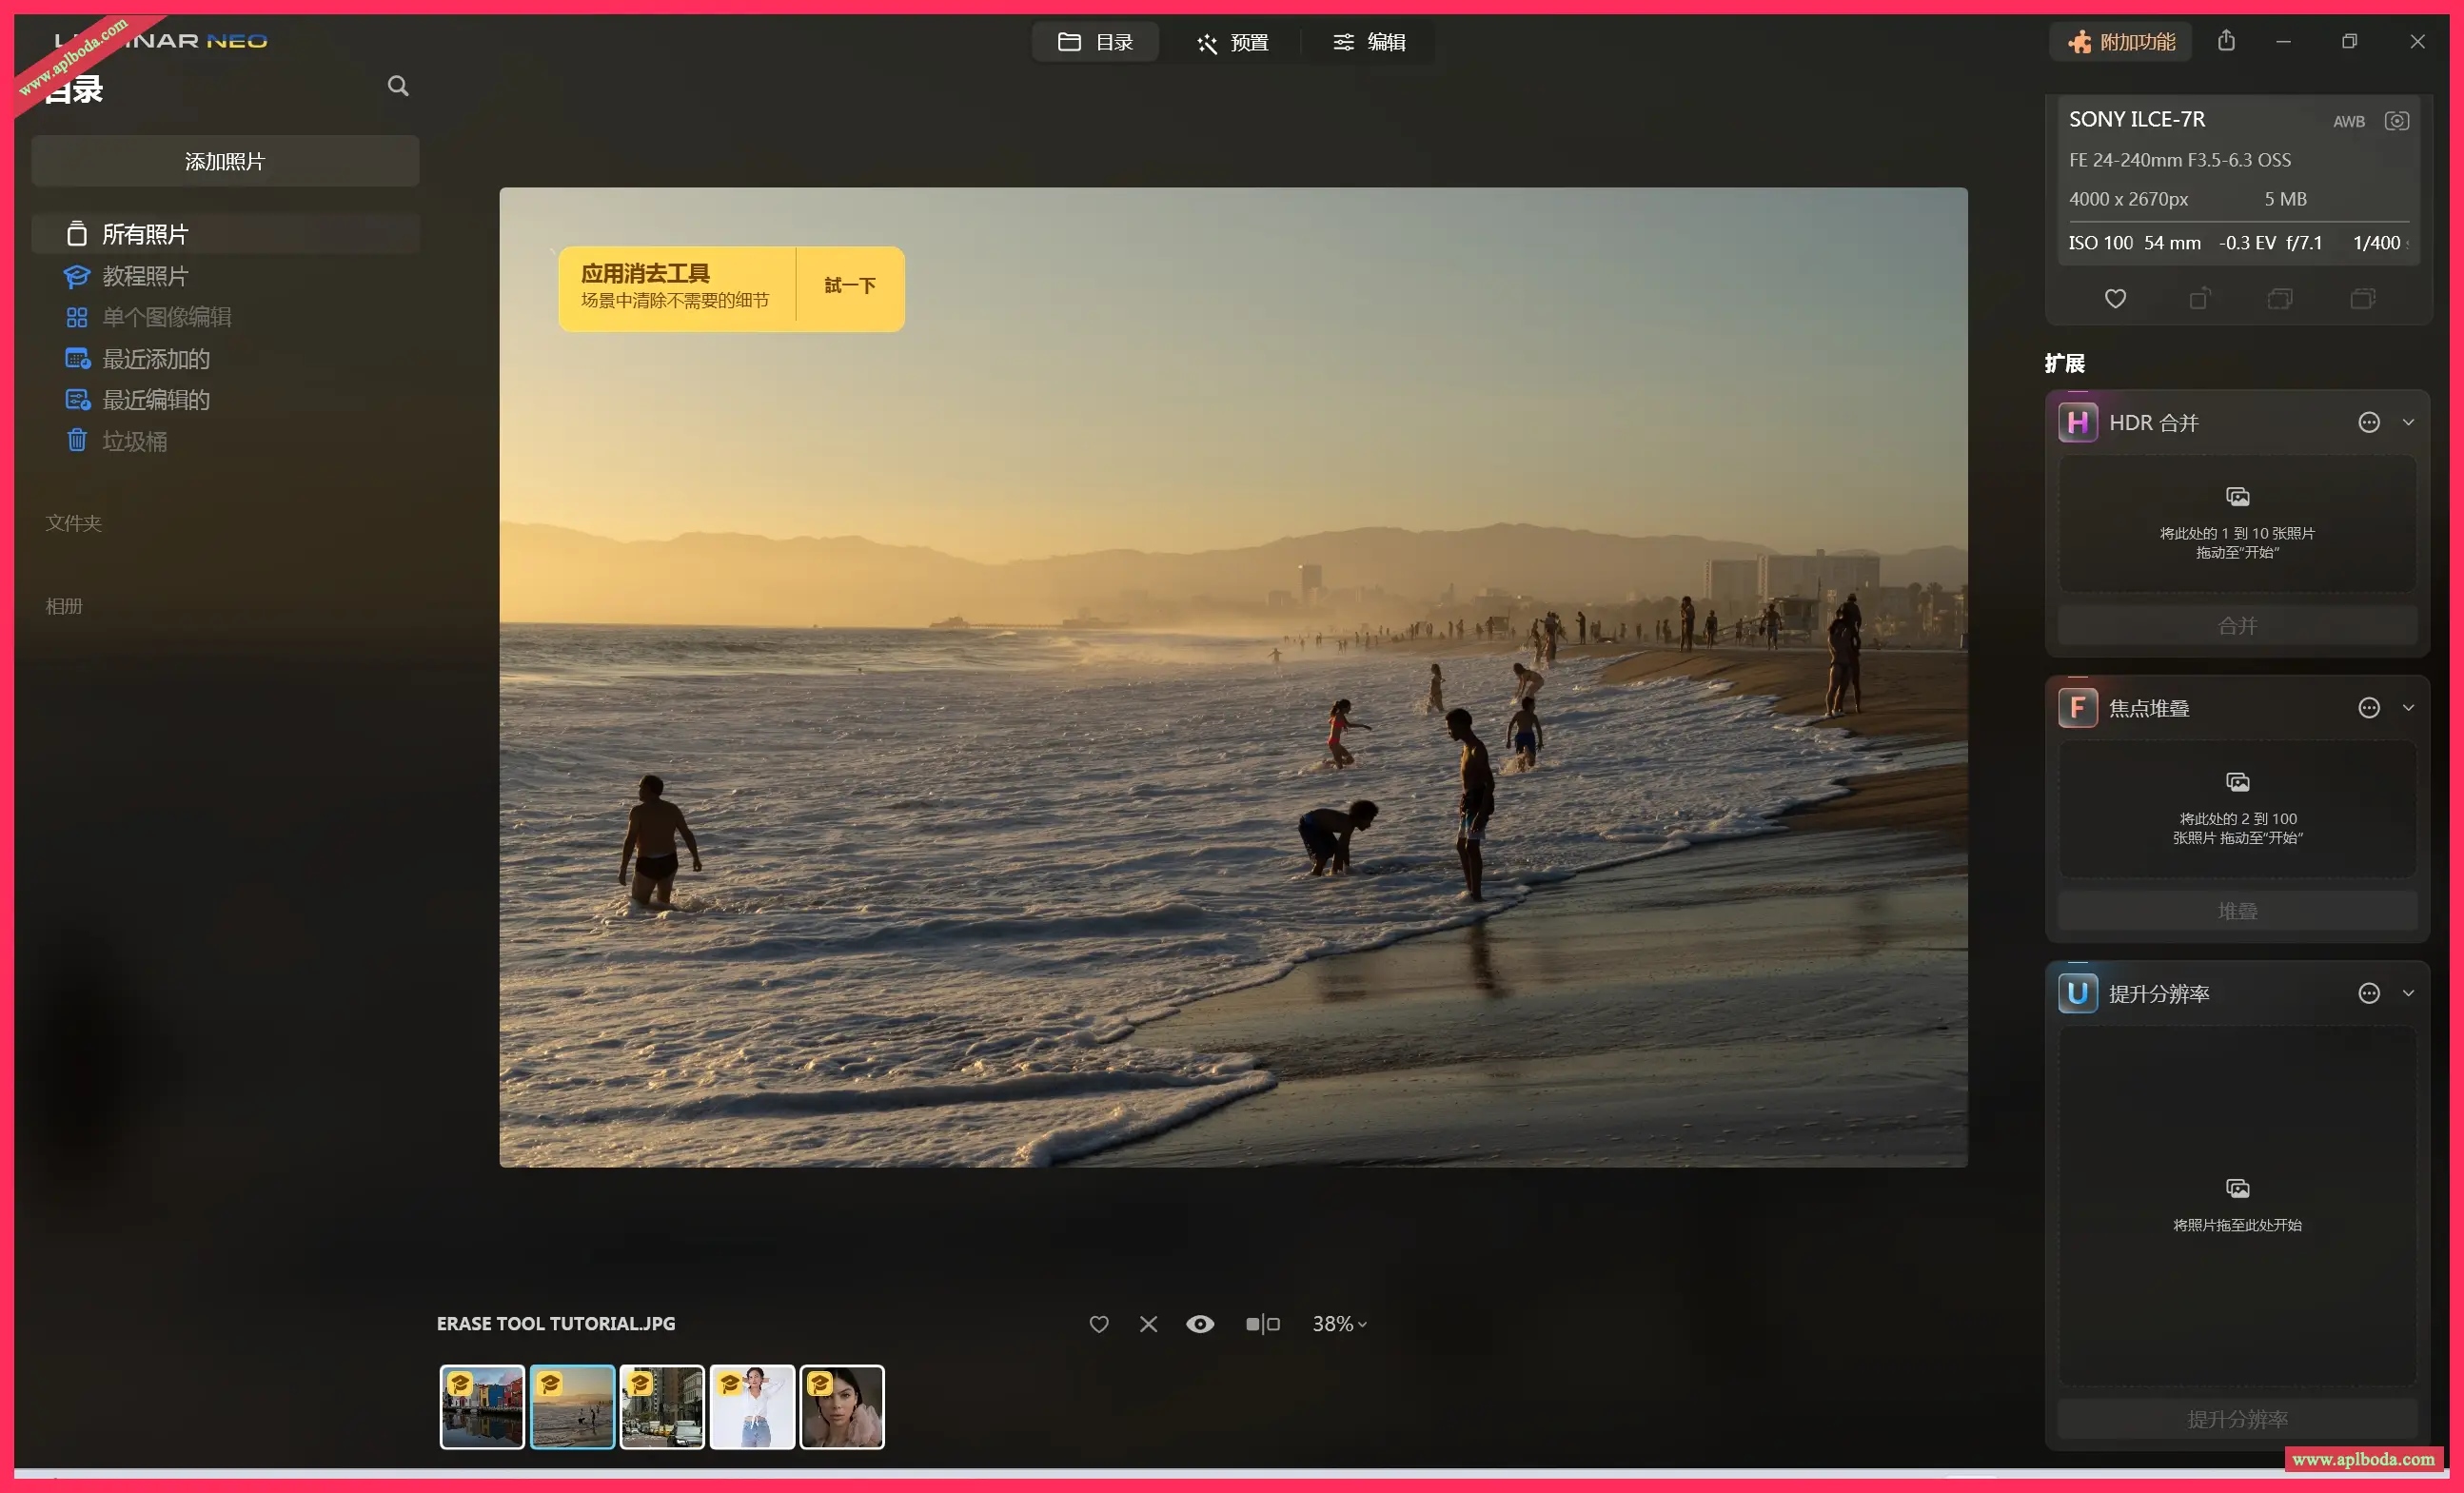
Task: Click the share/export icon in title bar
Action: click(x=2226, y=41)
